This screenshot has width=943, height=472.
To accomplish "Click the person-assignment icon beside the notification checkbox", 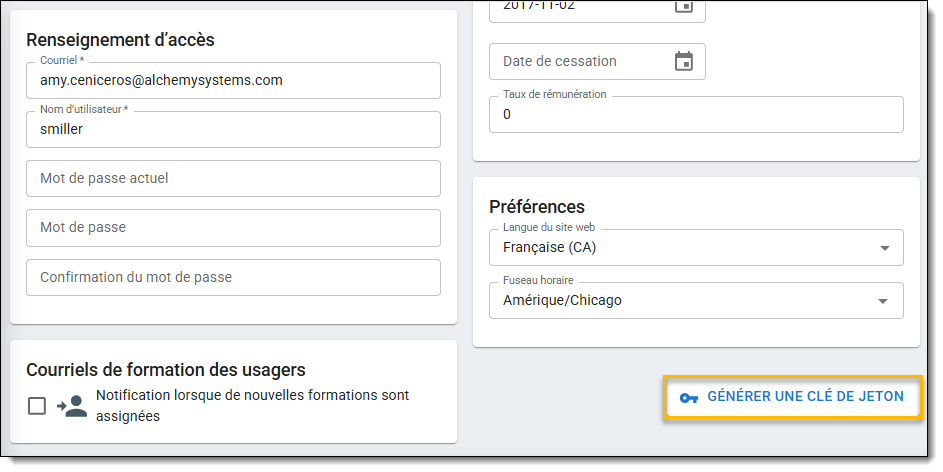I will coord(72,406).
